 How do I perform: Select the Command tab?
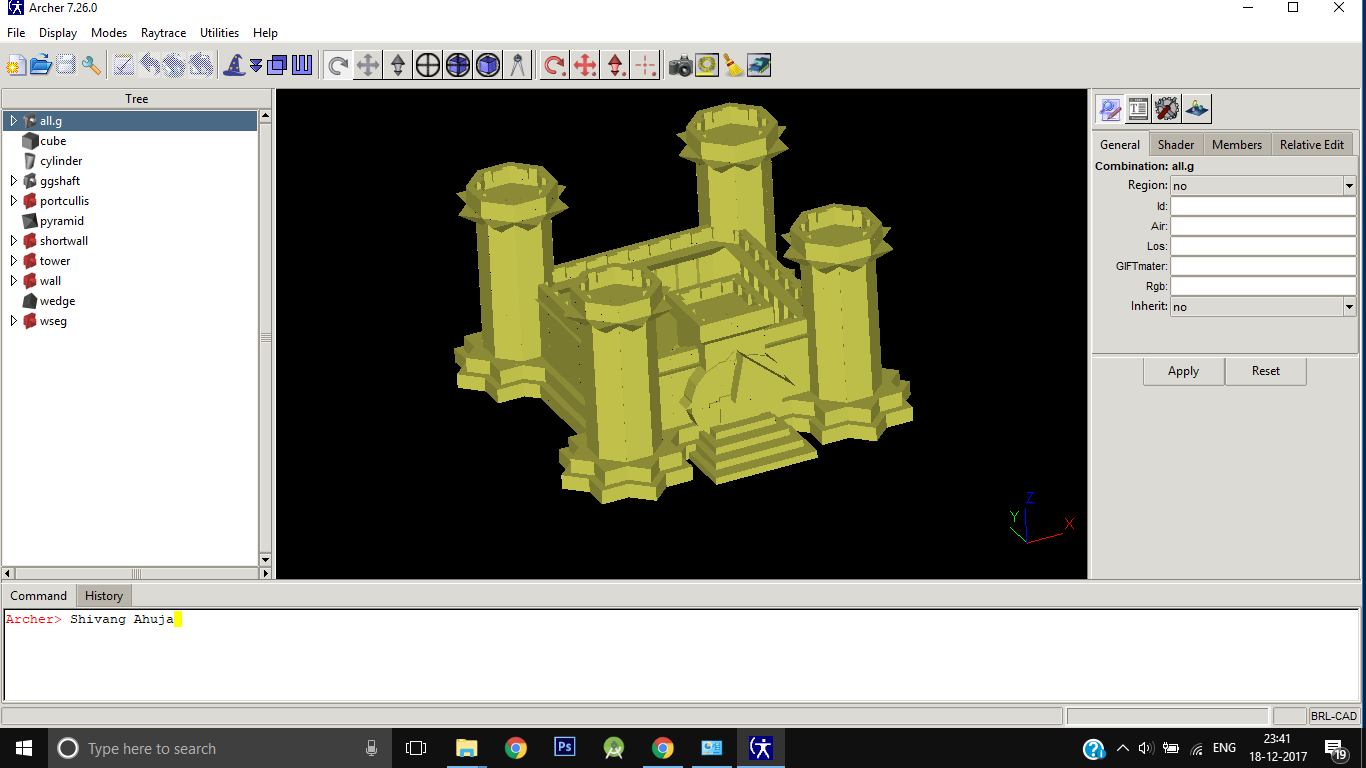click(39, 595)
